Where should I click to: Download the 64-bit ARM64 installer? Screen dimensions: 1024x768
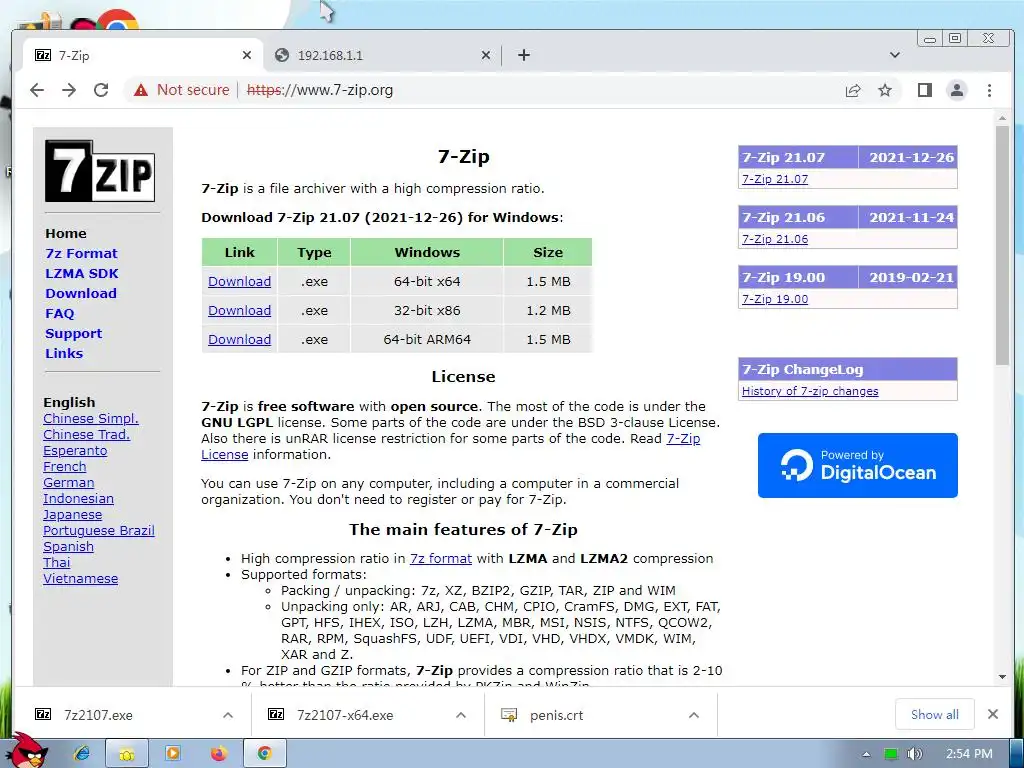tap(239, 340)
